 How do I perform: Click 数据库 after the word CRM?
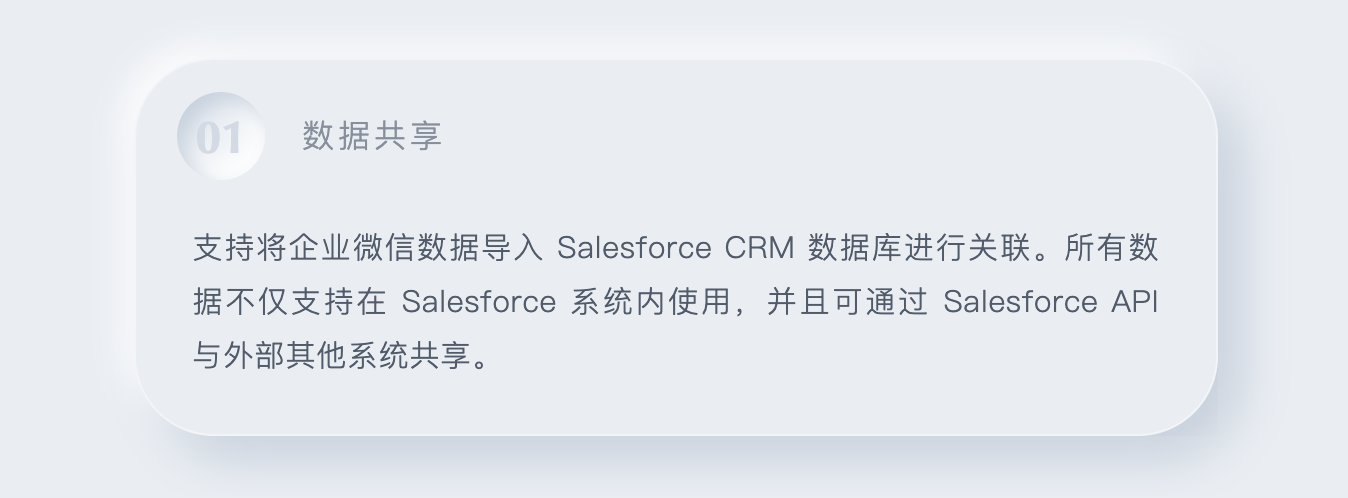pyautogui.click(x=851, y=248)
